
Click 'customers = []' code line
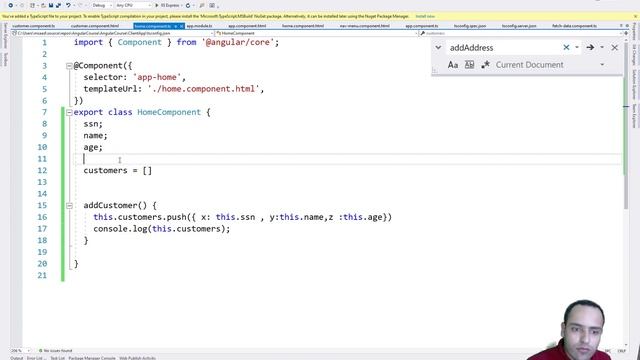click(x=118, y=171)
